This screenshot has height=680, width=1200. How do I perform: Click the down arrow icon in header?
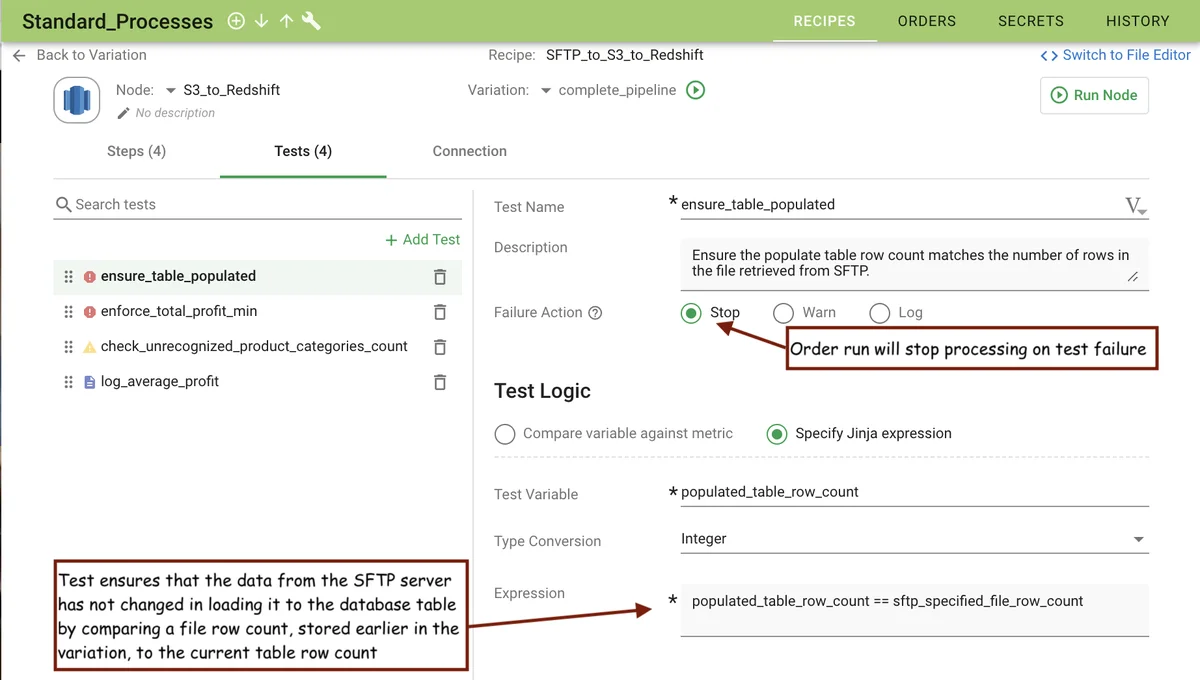pyautogui.click(x=261, y=21)
